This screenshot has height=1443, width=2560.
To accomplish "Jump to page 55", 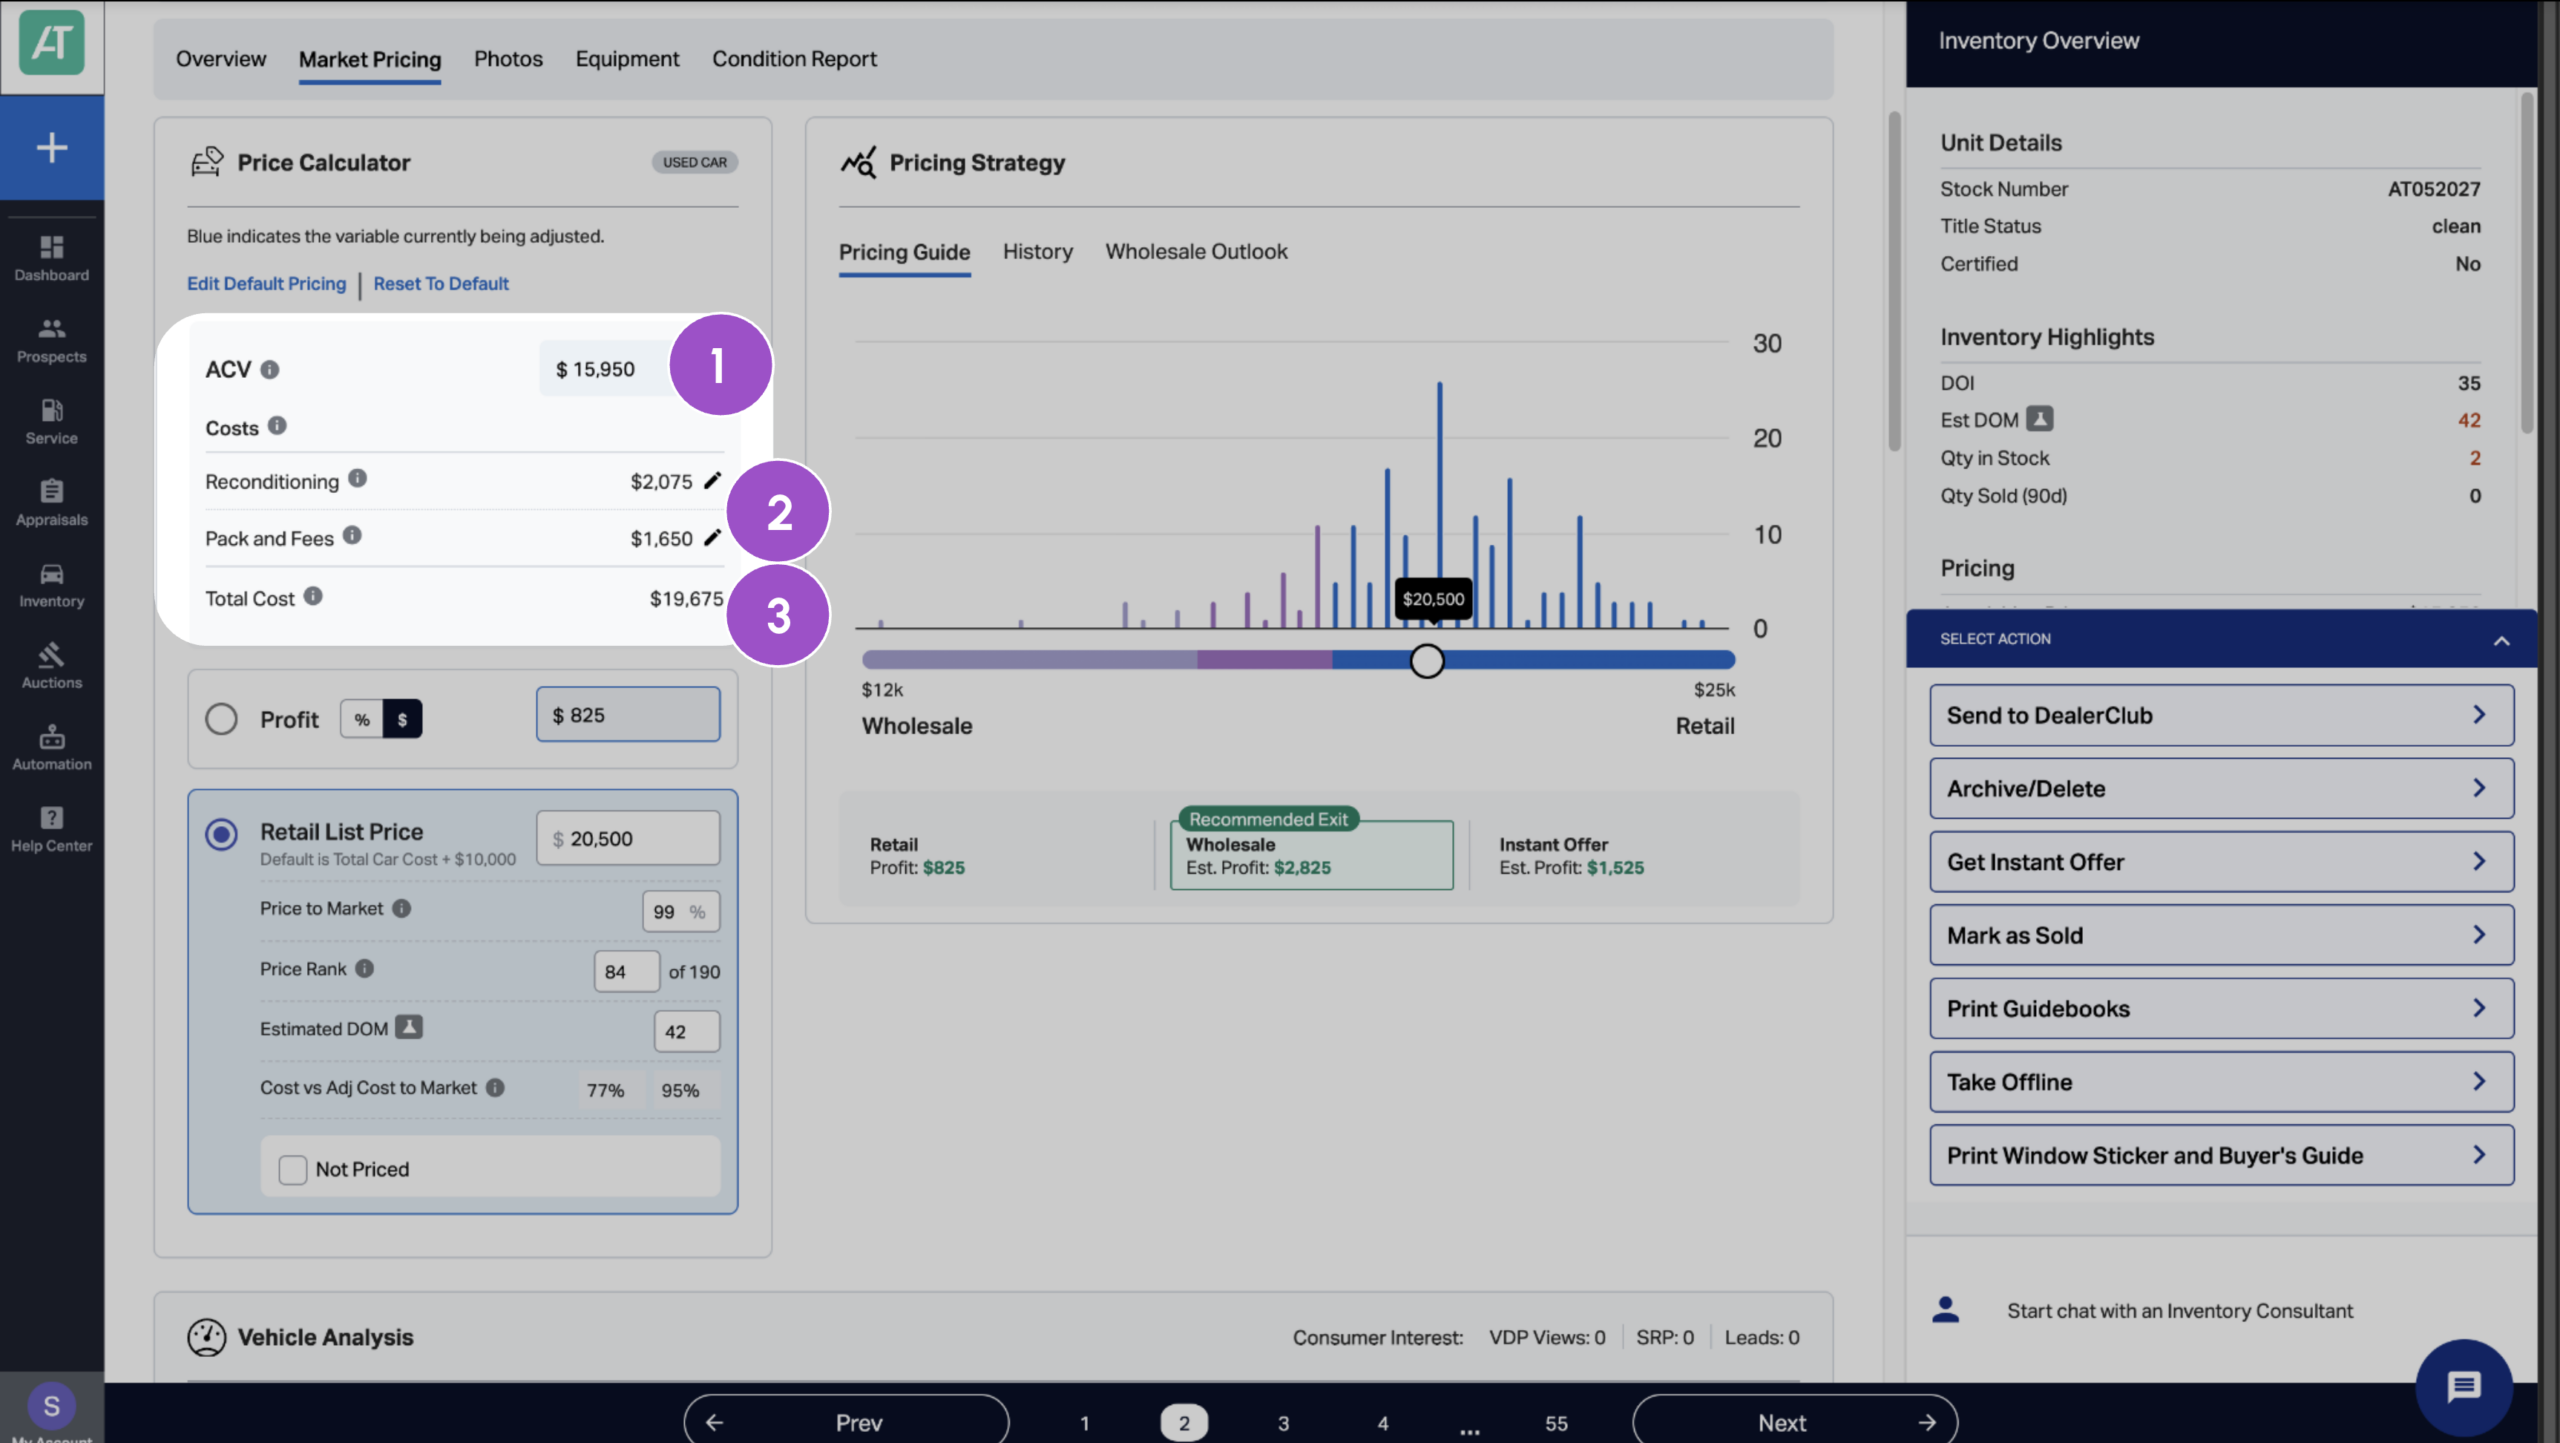I will (1556, 1423).
